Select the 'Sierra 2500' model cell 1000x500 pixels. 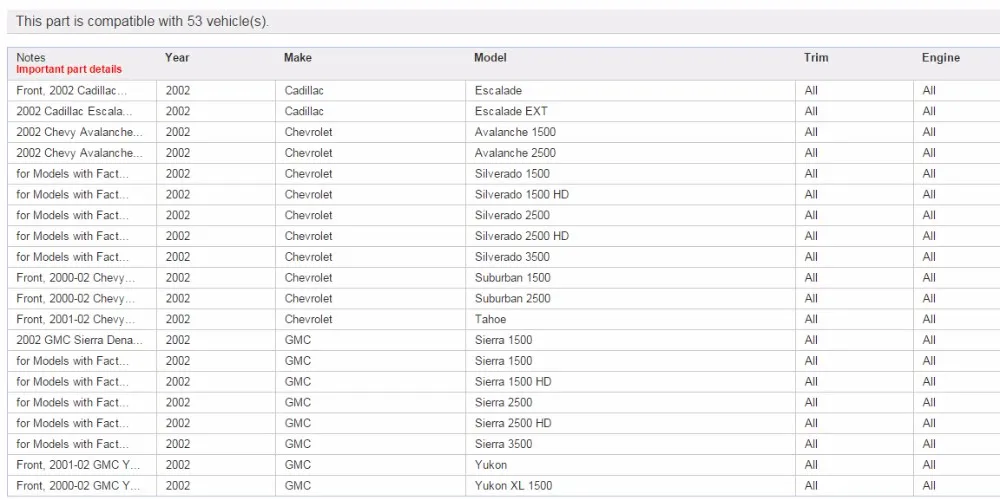pyautogui.click(x=630, y=402)
